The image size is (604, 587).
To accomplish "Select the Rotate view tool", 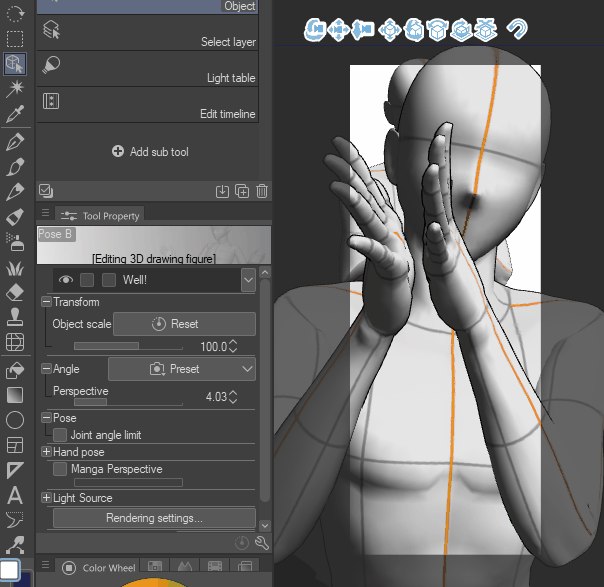I will pyautogui.click(x=15, y=13).
